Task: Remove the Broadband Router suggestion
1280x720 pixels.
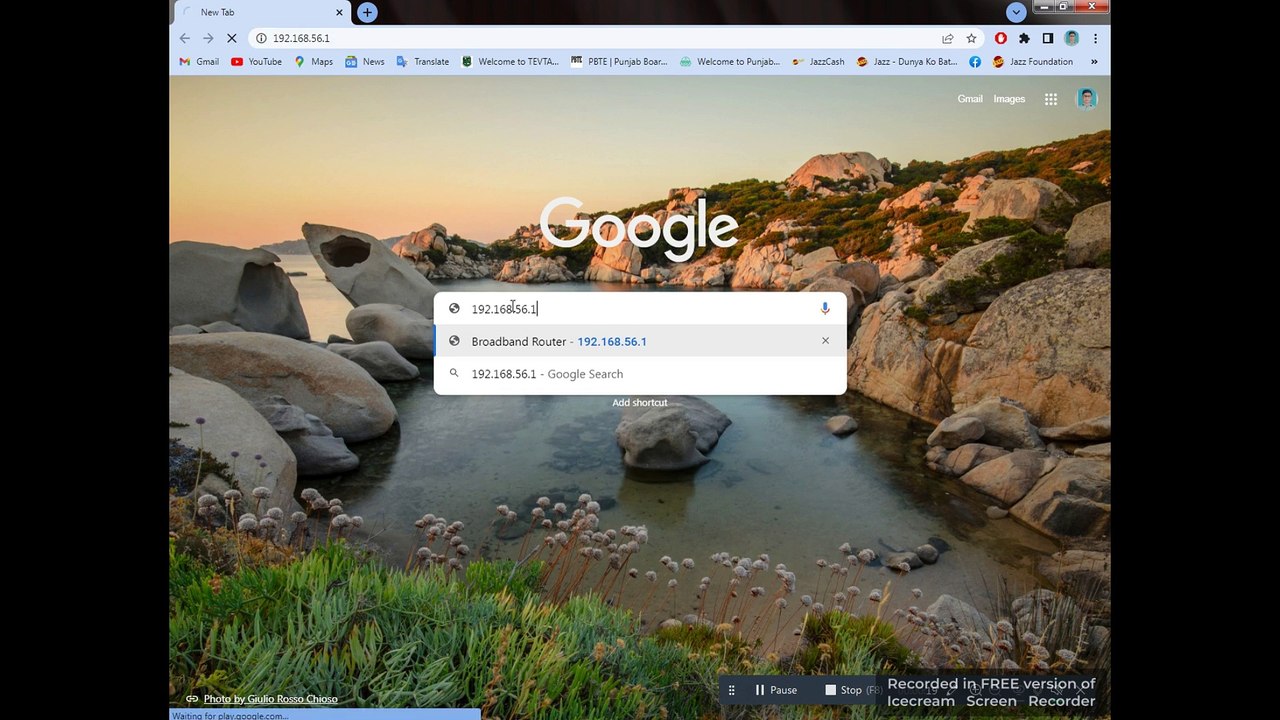Action: pyautogui.click(x=825, y=341)
